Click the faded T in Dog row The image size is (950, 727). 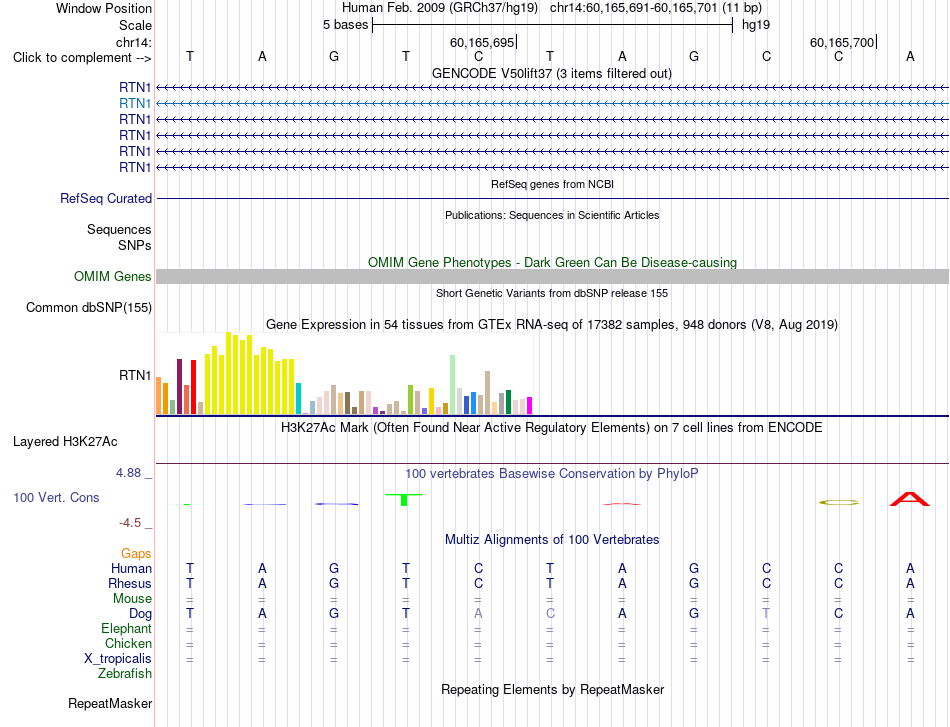coord(766,614)
